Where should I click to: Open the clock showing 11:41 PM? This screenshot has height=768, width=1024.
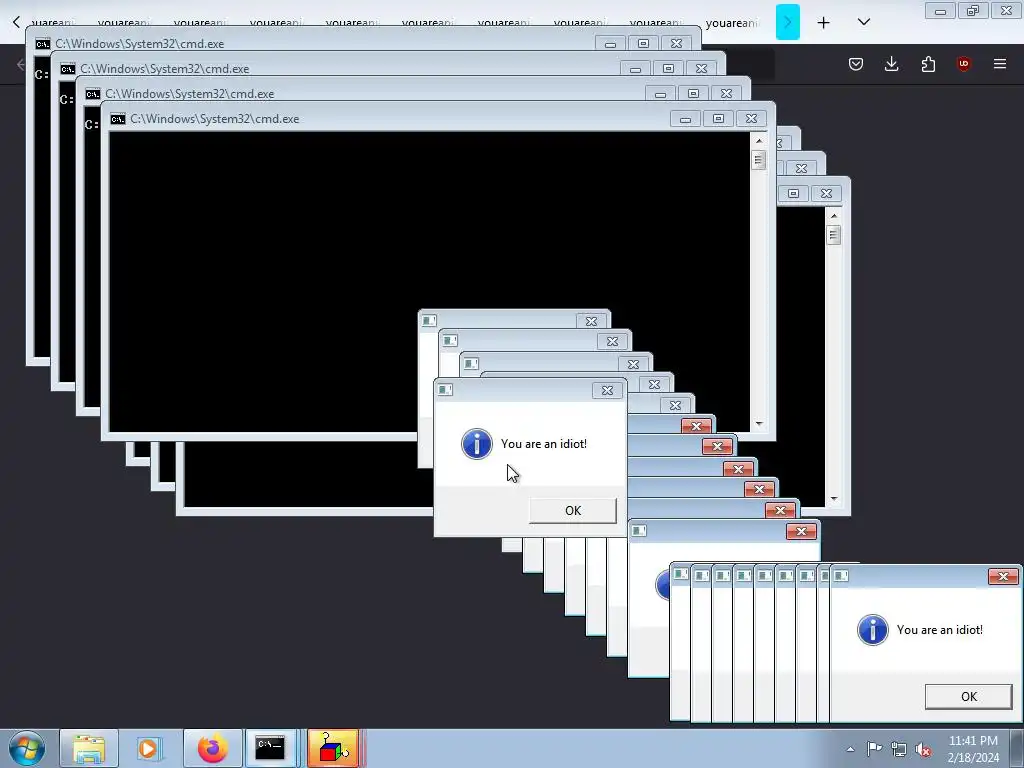click(x=973, y=749)
